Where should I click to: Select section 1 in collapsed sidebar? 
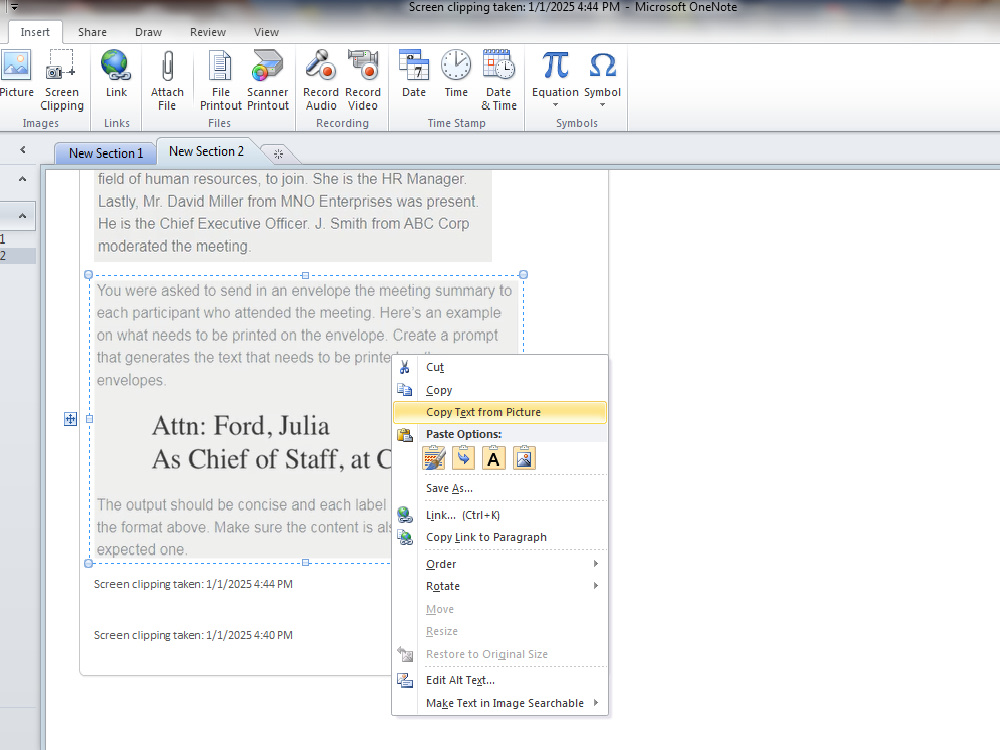(18, 239)
